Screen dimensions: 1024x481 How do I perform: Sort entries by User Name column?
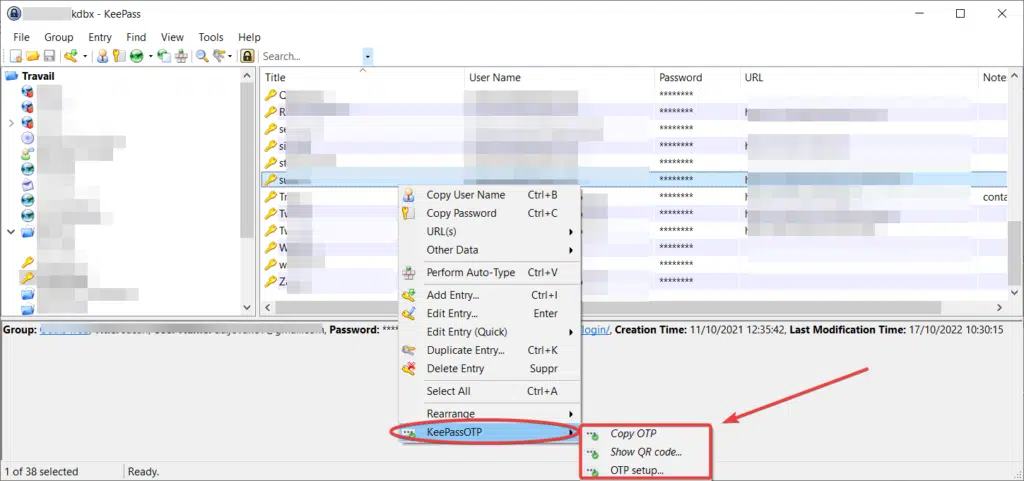coord(560,78)
